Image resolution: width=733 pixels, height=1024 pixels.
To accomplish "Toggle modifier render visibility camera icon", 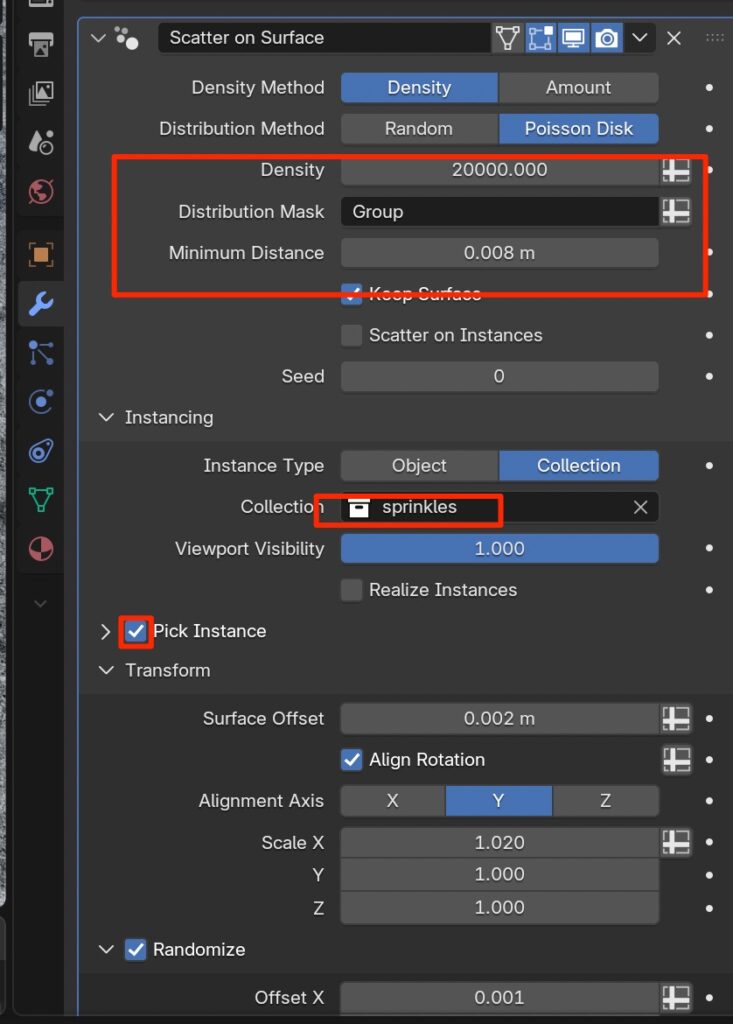I will pyautogui.click(x=606, y=38).
